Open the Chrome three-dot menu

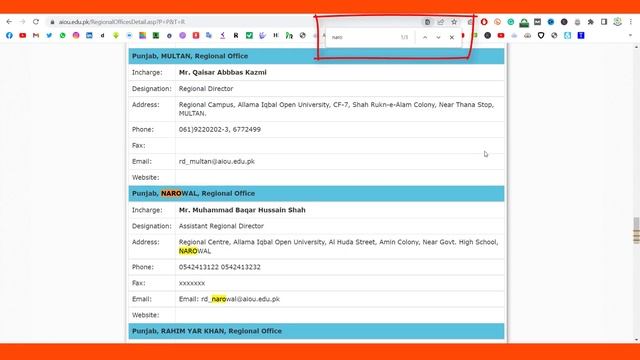(x=631, y=22)
